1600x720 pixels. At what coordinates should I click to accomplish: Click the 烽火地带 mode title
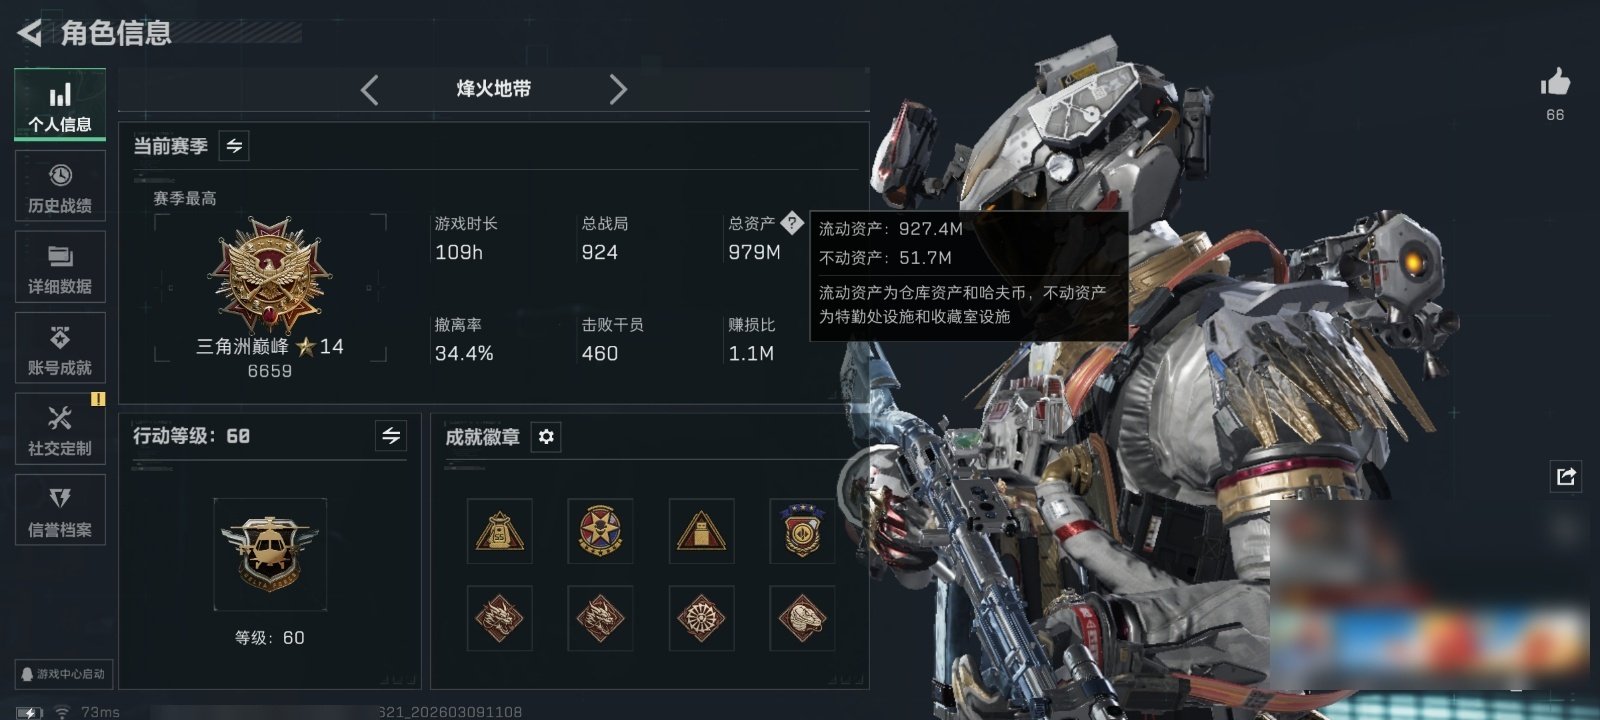pyautogui.click(x=494, y=89)
